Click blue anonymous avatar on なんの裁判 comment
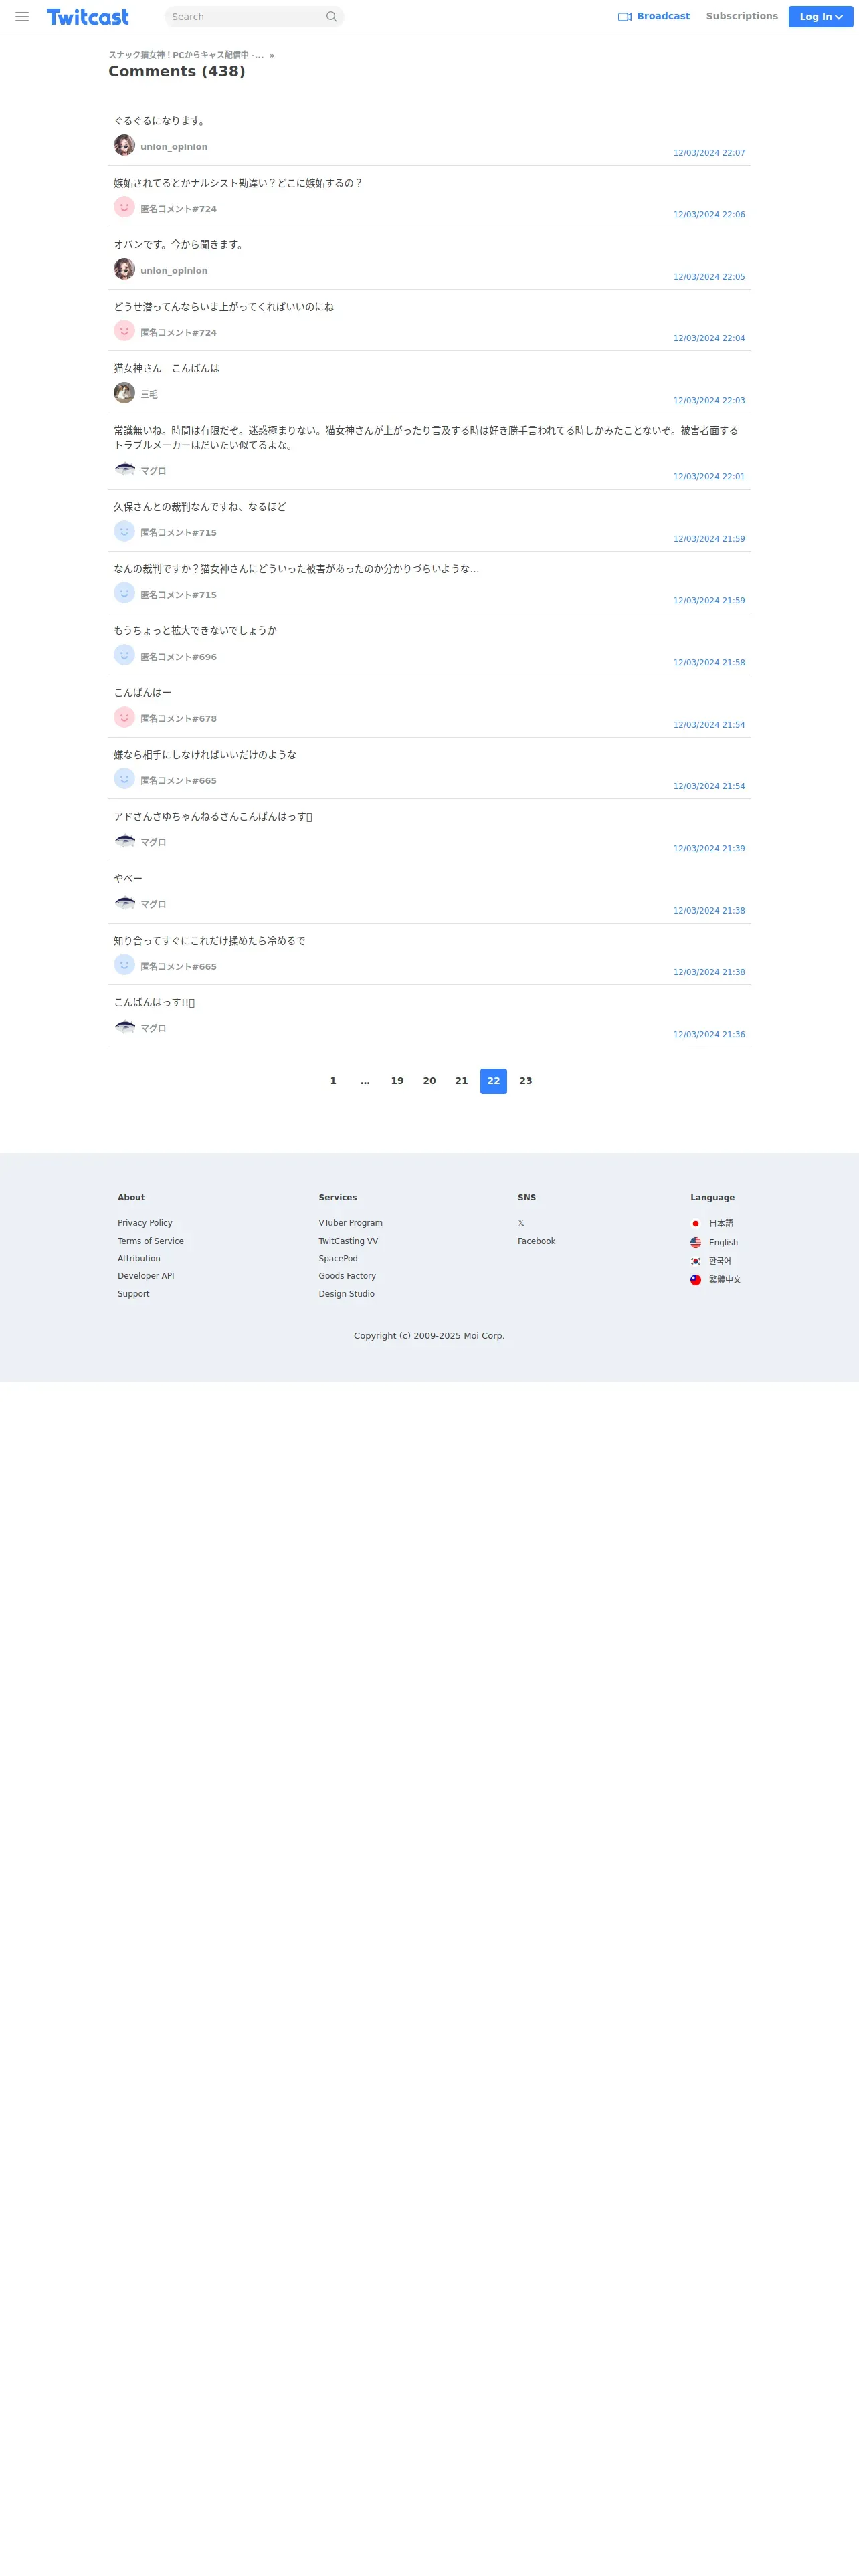859x2576 pixels. (x=124, y=593)
